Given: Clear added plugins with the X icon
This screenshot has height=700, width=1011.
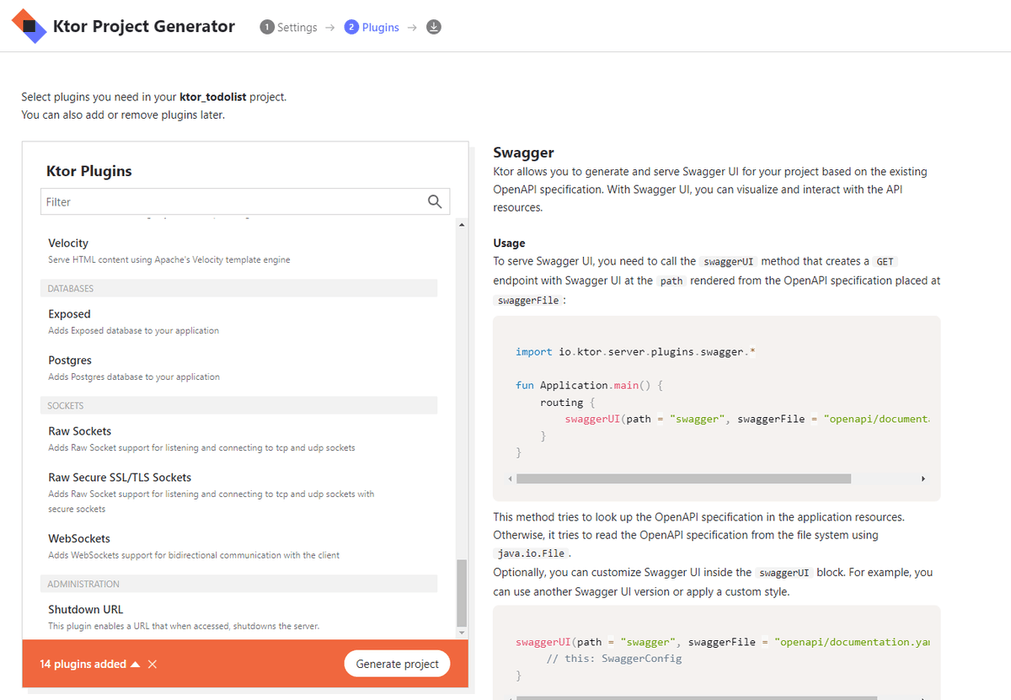Looking at the screenshot, I should click(x=152, y=664).
